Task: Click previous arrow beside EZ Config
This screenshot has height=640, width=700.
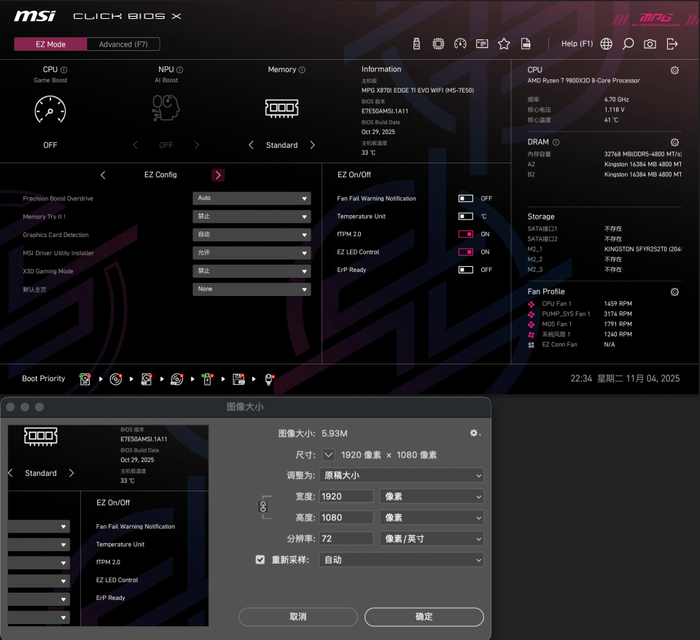Action: coord(103,175)
